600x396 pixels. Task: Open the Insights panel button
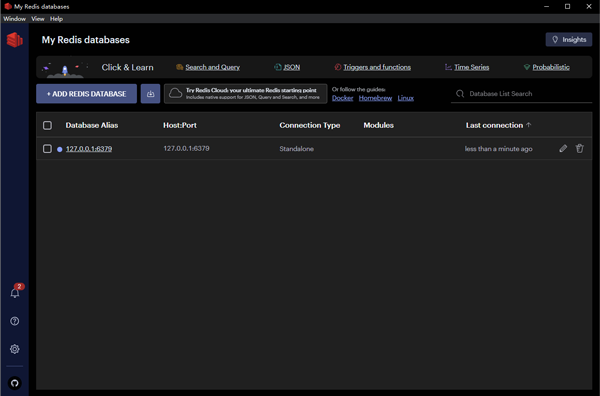569,39
